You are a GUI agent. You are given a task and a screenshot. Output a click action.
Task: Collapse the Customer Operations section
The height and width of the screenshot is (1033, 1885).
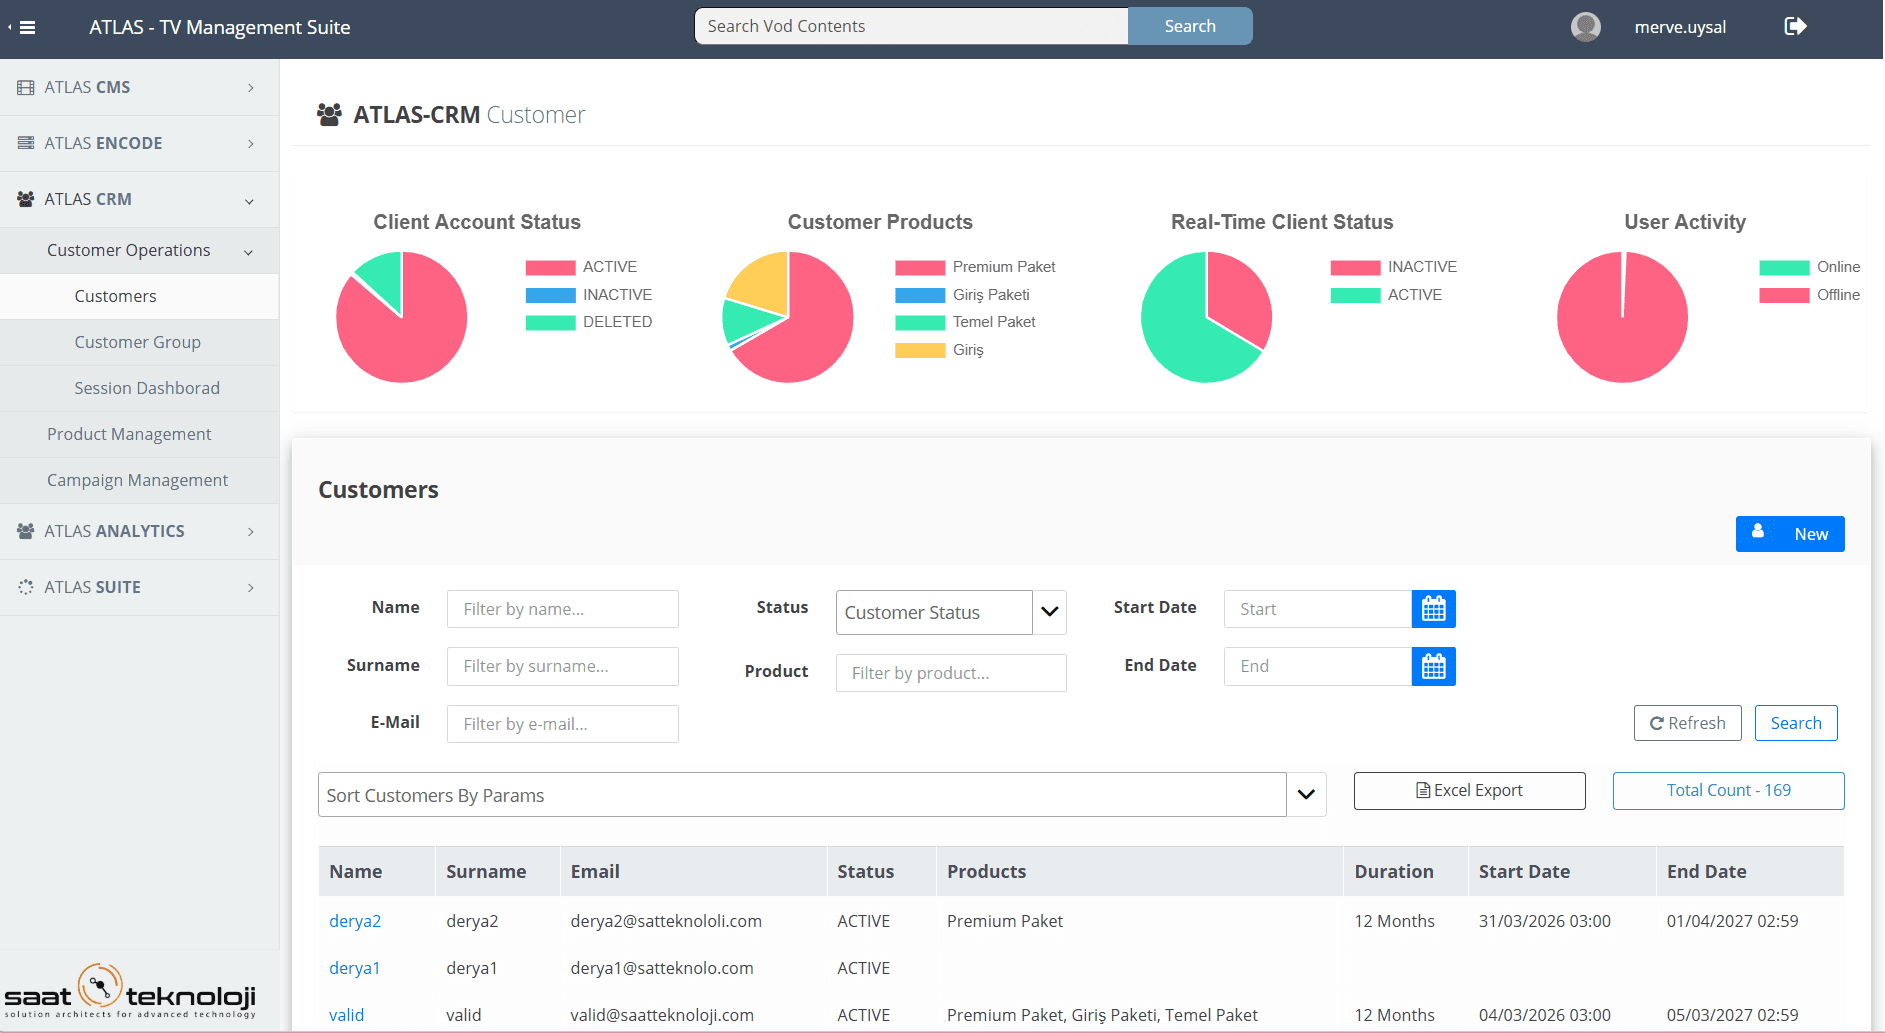pyautogui.click(x=128, y=250)
